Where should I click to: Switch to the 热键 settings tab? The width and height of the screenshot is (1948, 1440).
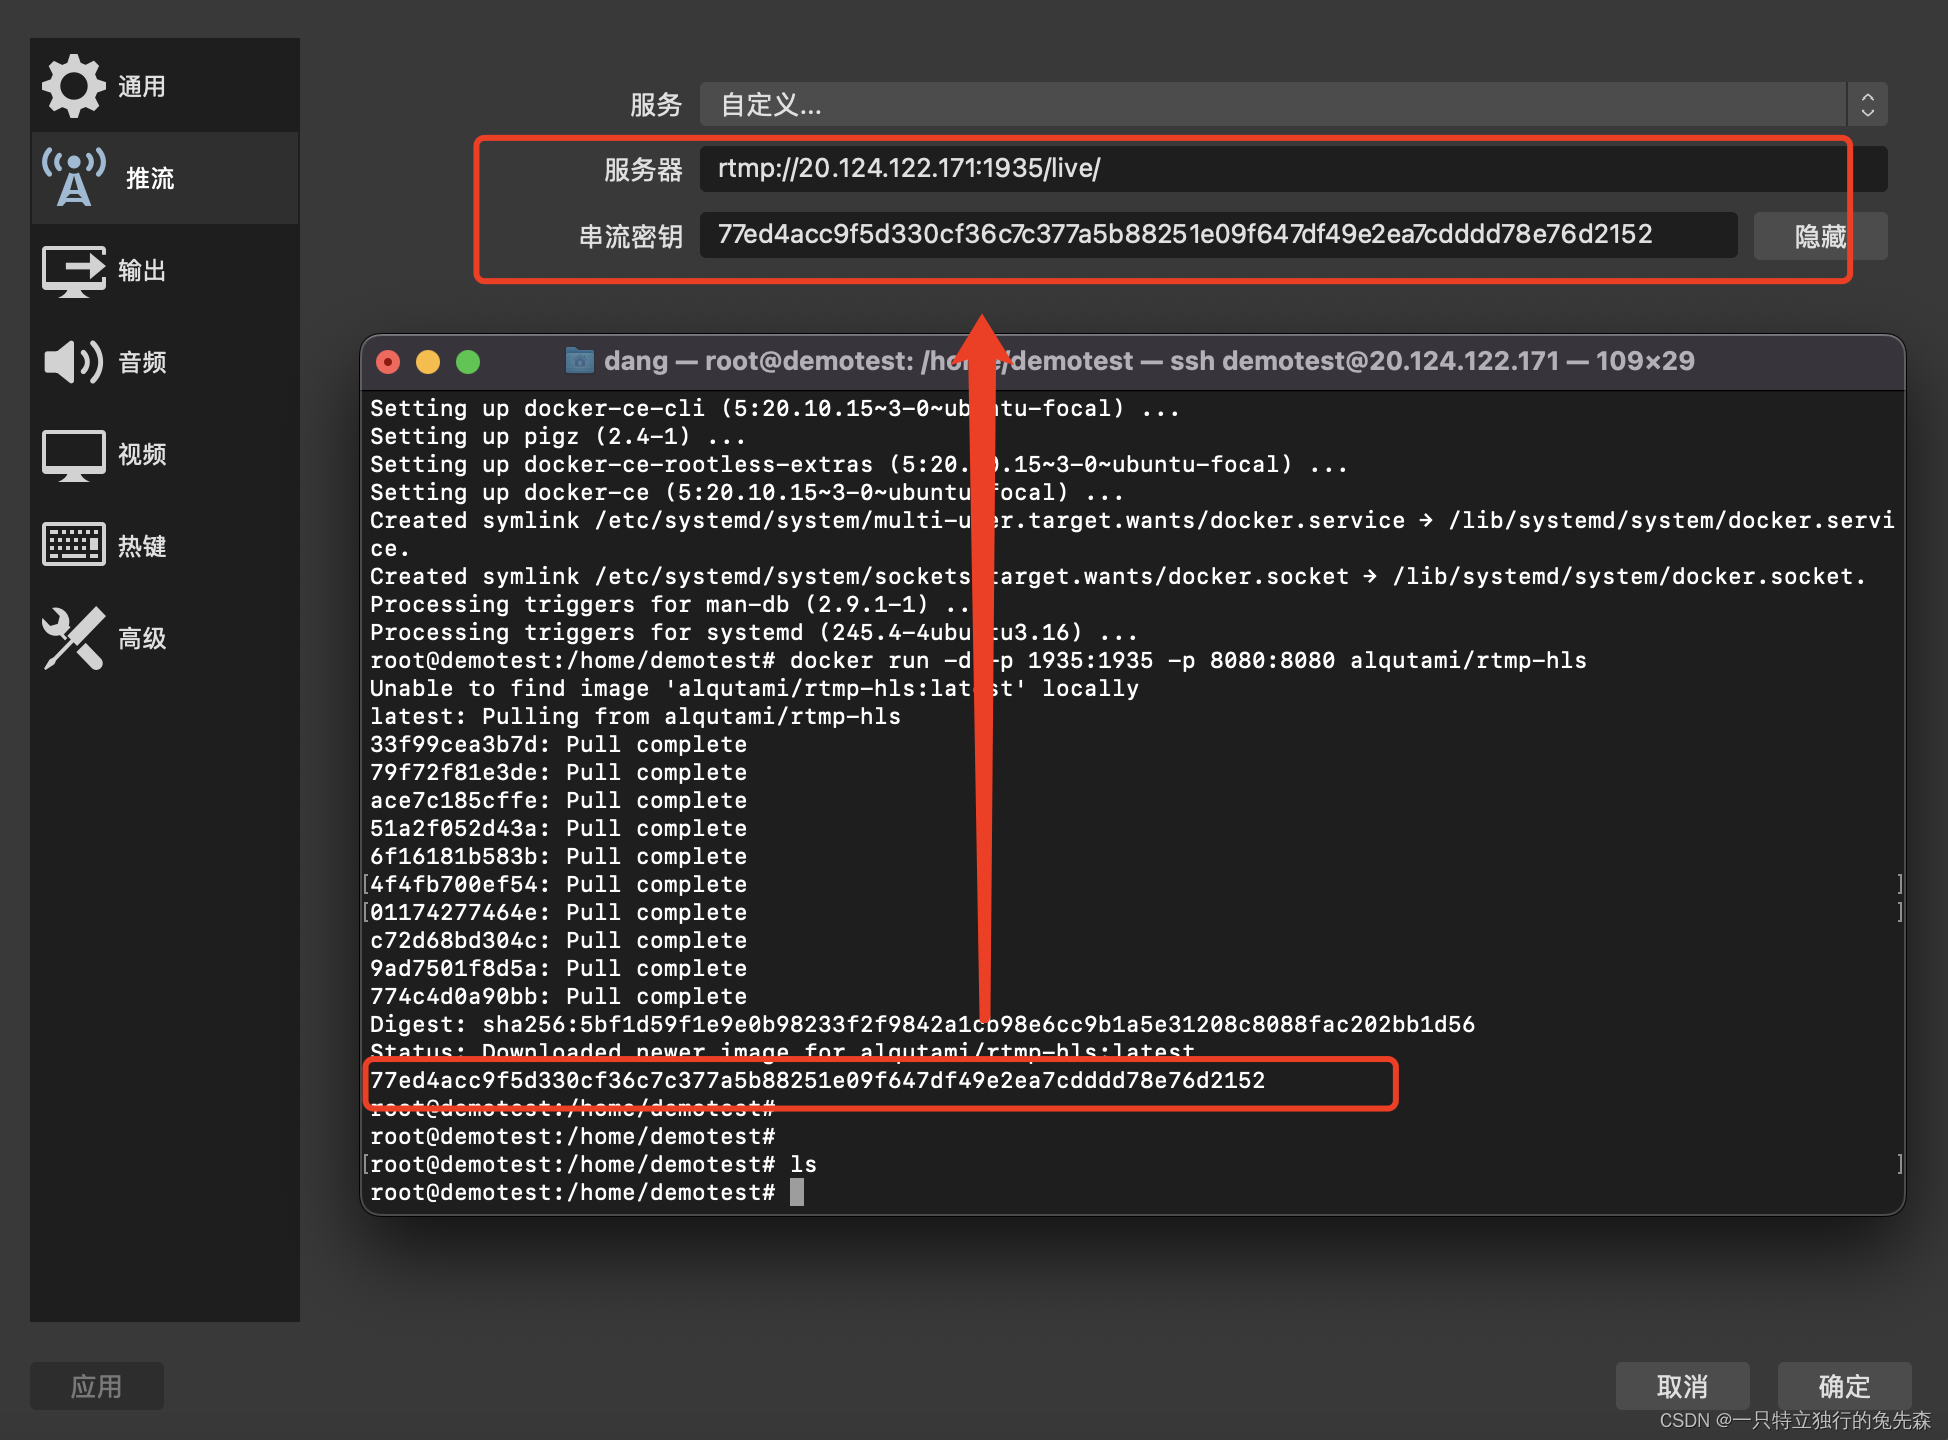point(165,546)
